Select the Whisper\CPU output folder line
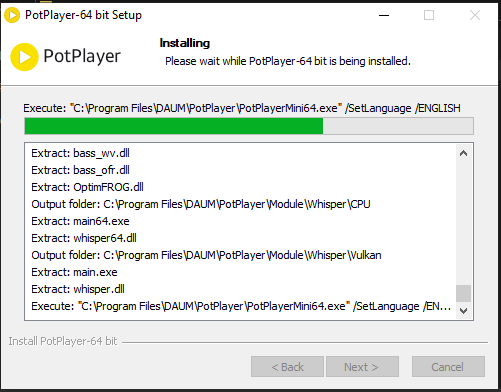501x392 pixels. point(201,204)
